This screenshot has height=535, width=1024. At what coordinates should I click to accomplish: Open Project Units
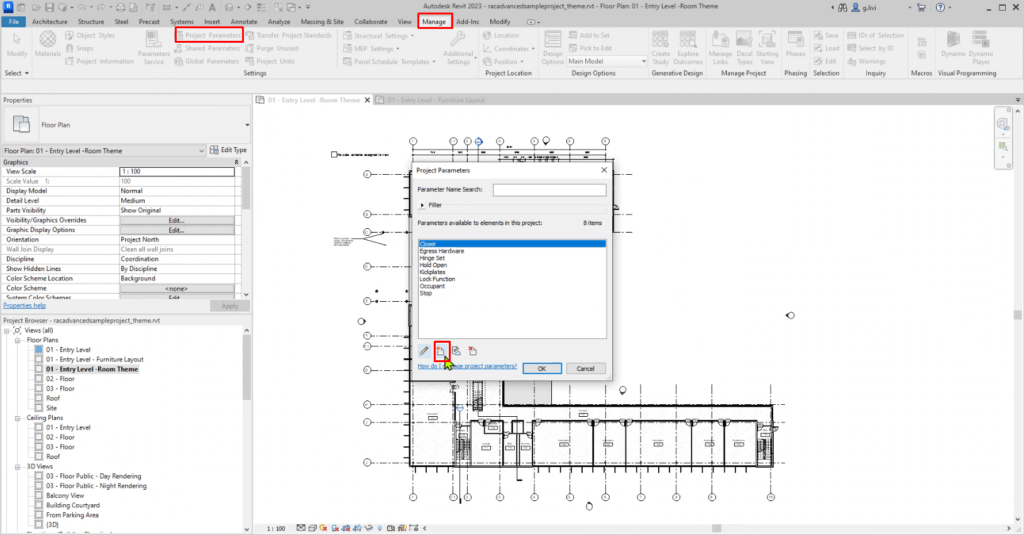pos(270,61)
